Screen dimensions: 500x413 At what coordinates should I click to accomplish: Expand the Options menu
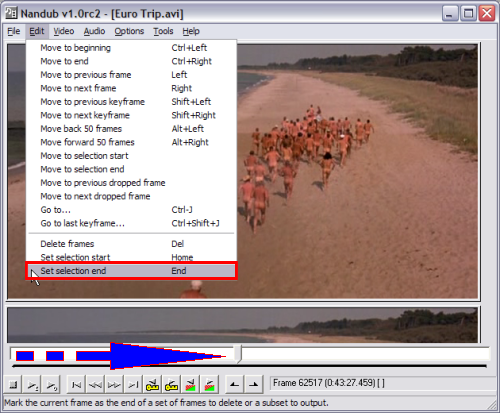click(x=129, y=31)
